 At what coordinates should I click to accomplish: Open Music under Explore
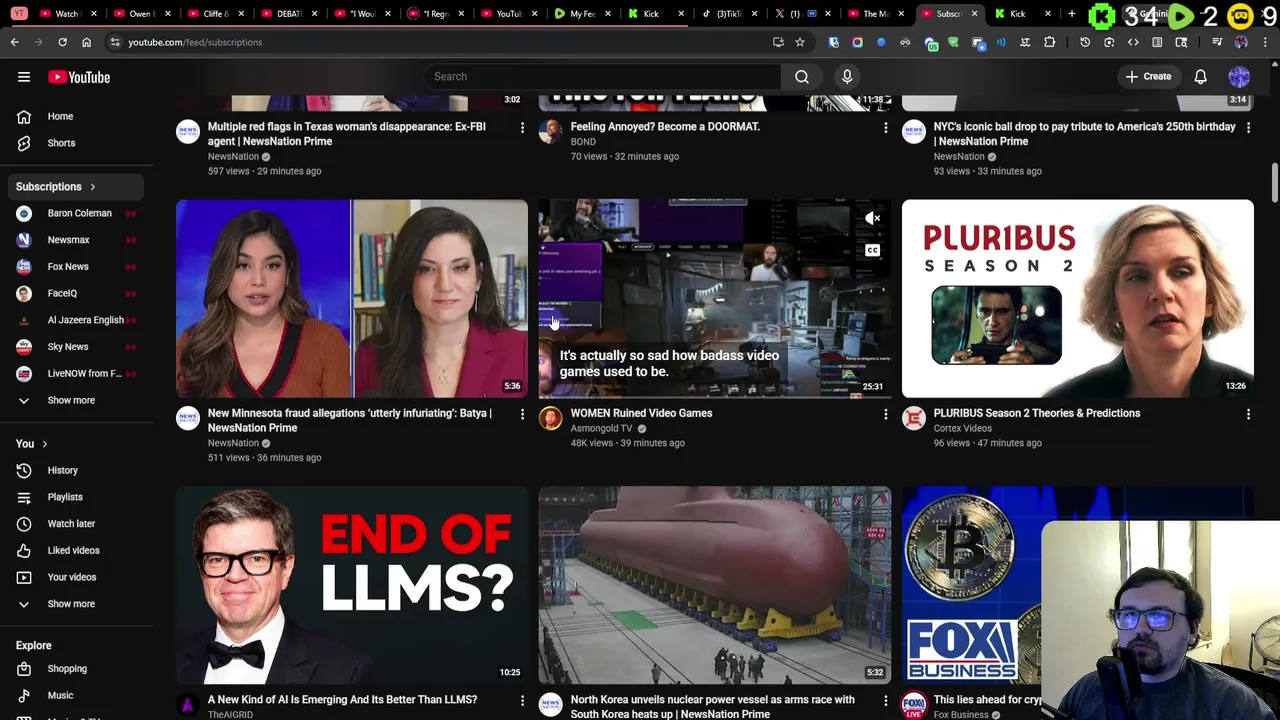(x=78, y=695)
